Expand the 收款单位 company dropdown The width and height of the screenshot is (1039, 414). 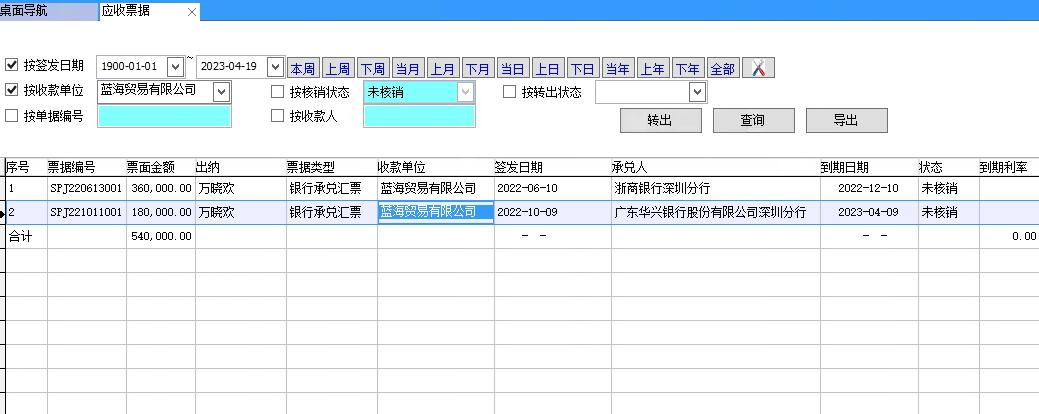222,92
